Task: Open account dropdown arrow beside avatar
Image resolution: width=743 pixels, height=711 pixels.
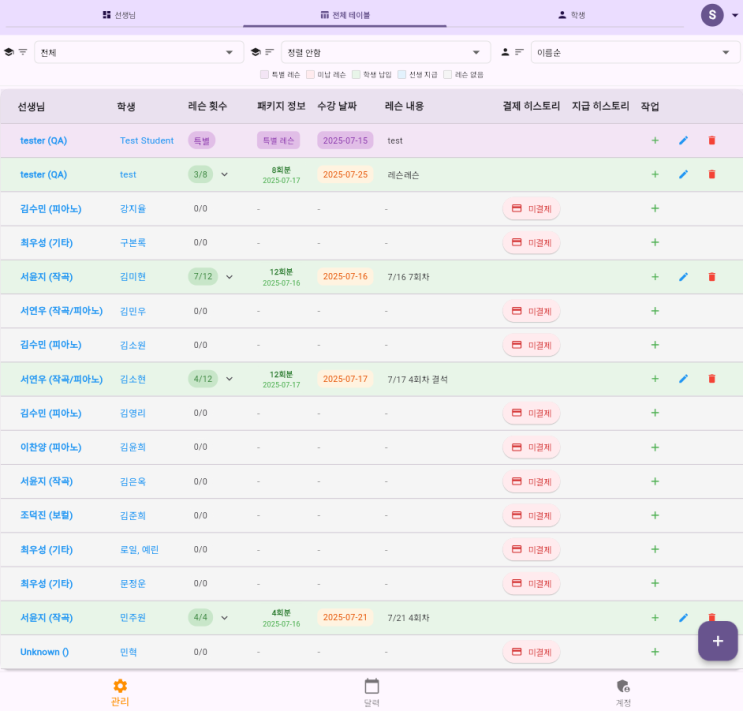Action: coord(735,15)
